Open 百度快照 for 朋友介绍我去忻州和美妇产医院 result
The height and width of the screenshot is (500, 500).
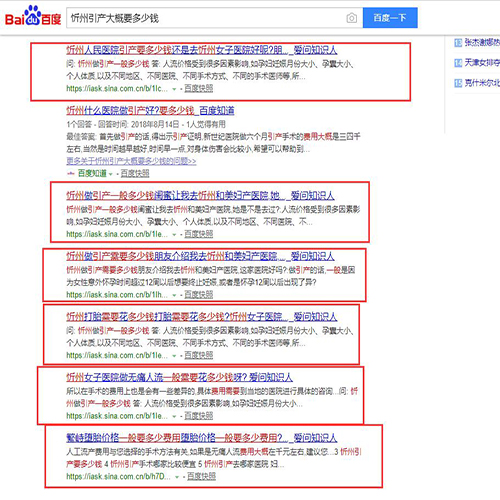(199, 295)
